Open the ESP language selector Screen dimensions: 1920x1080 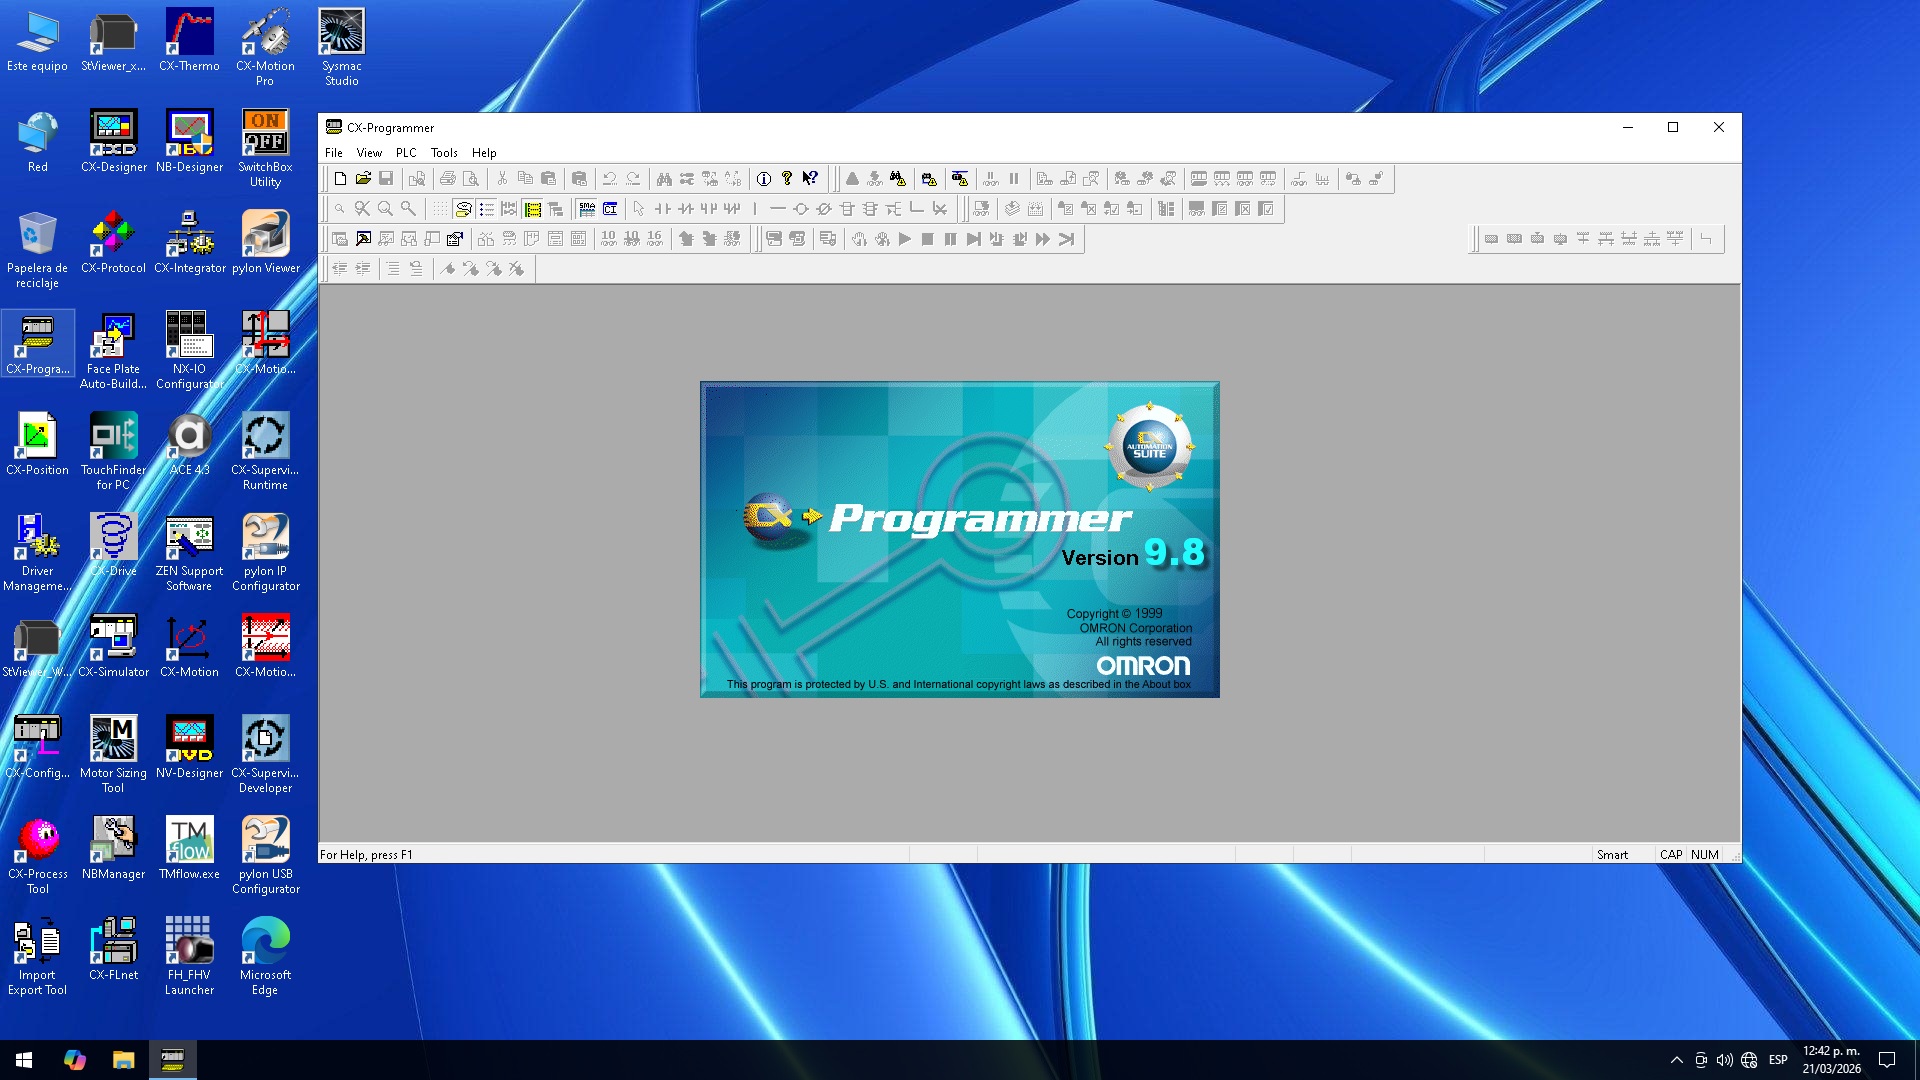tap(1777, 1059)
